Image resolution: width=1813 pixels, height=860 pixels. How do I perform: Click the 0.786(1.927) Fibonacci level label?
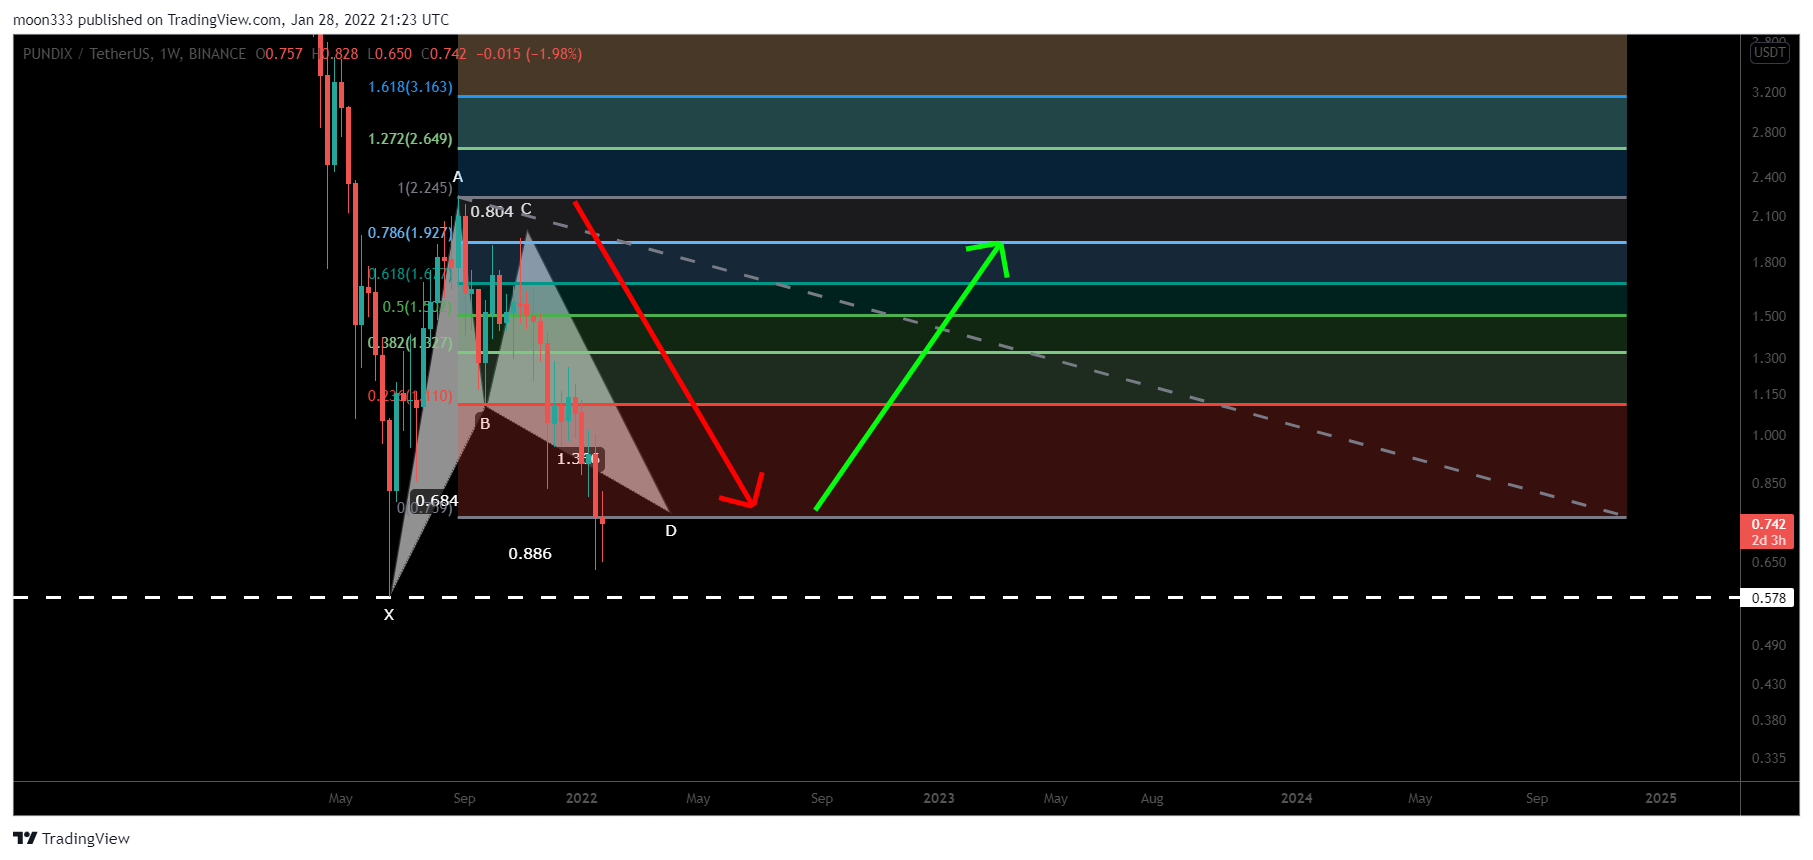coord(410,233)
